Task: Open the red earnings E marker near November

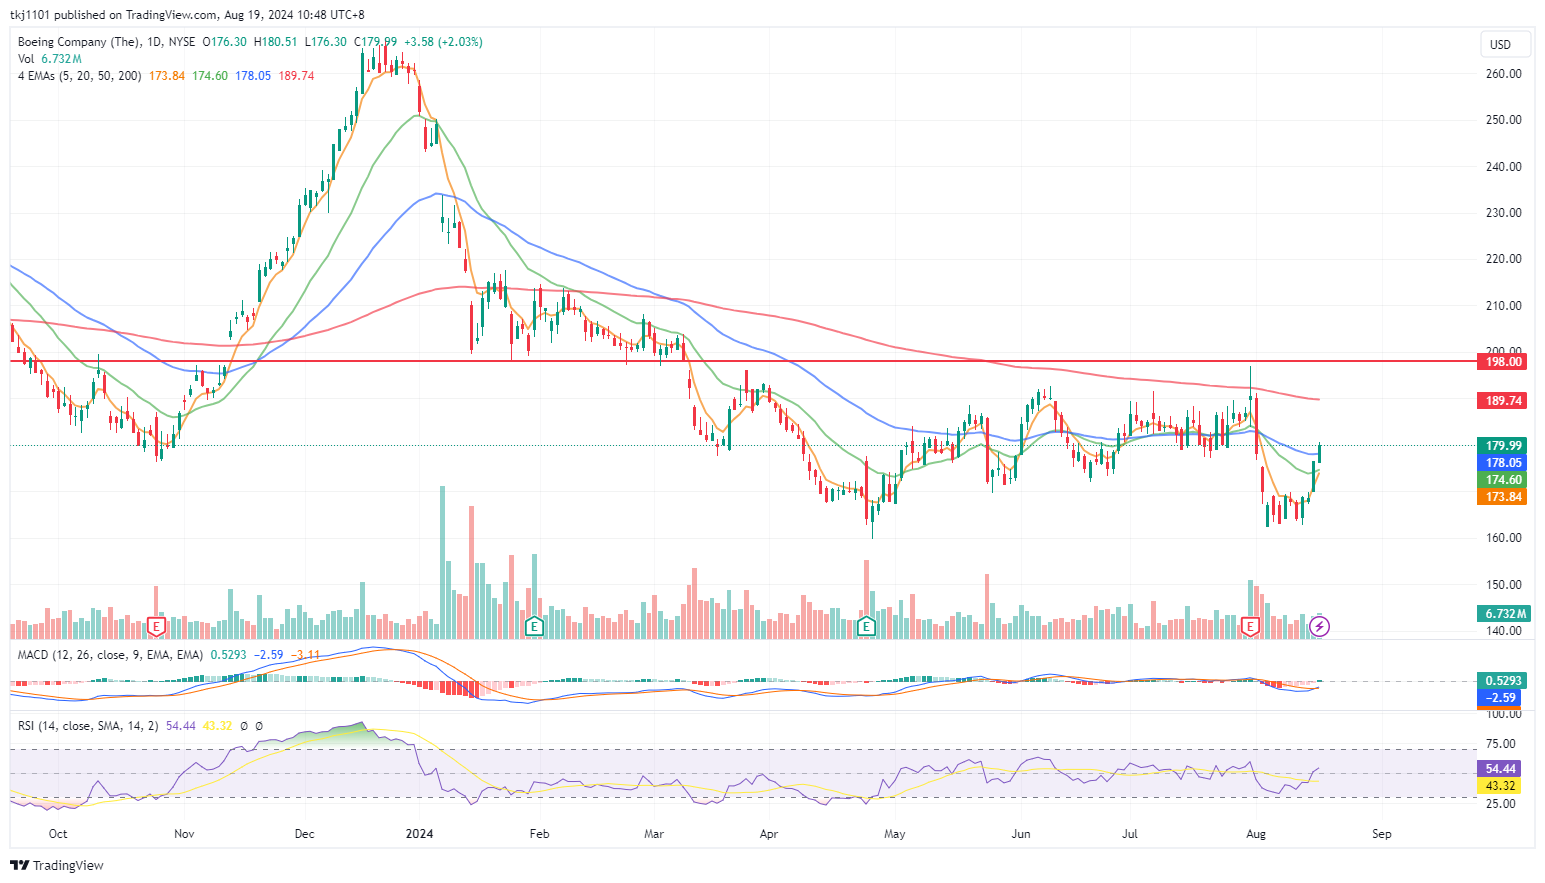Action: (x=156, y=627)
